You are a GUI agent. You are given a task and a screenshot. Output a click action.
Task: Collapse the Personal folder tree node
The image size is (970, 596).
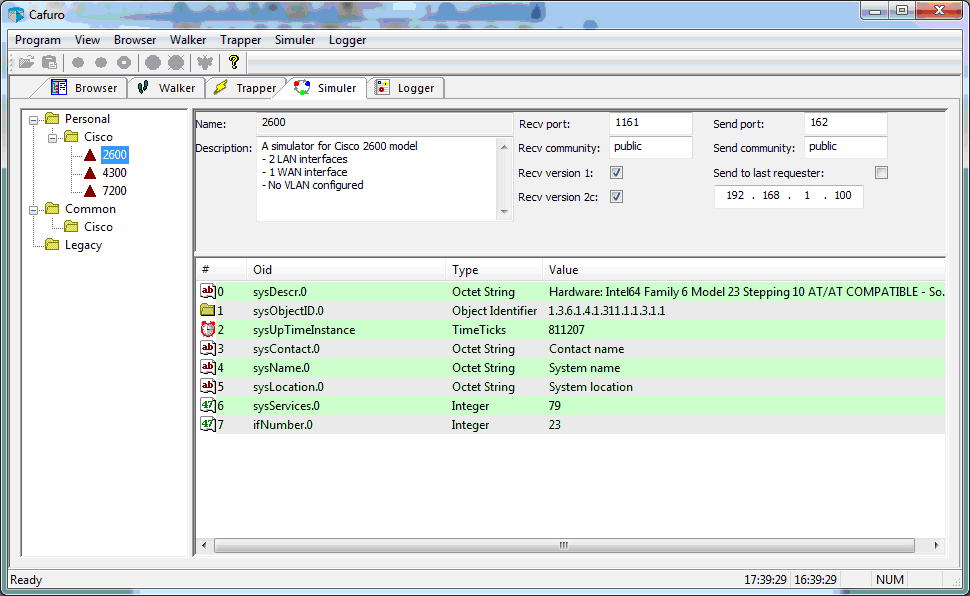point(34,120)
